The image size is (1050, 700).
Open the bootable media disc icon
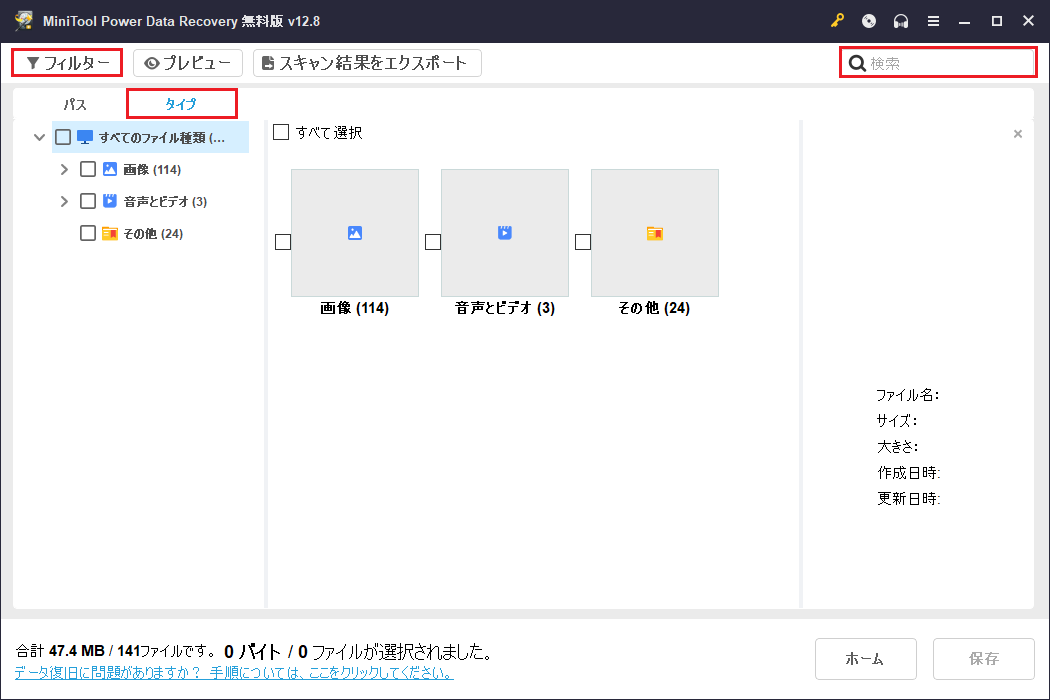point(869,21)
